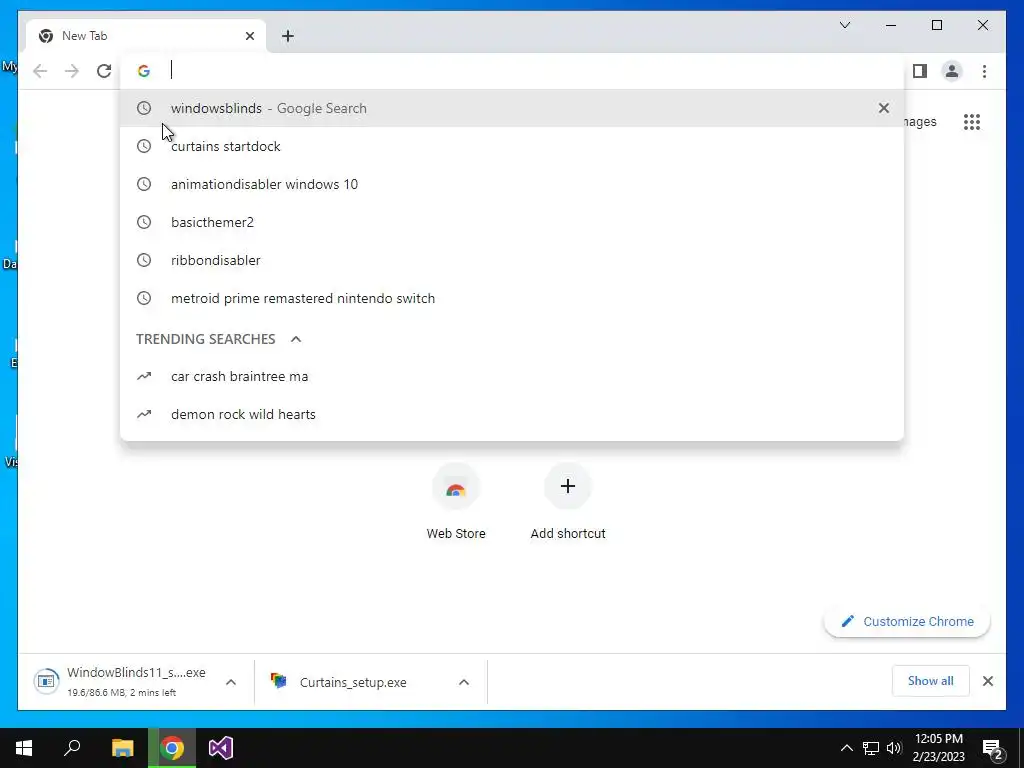
Task: Select metroid prime remastered nintendo switch
Action: pyautogui.click(x=512, y=298)
